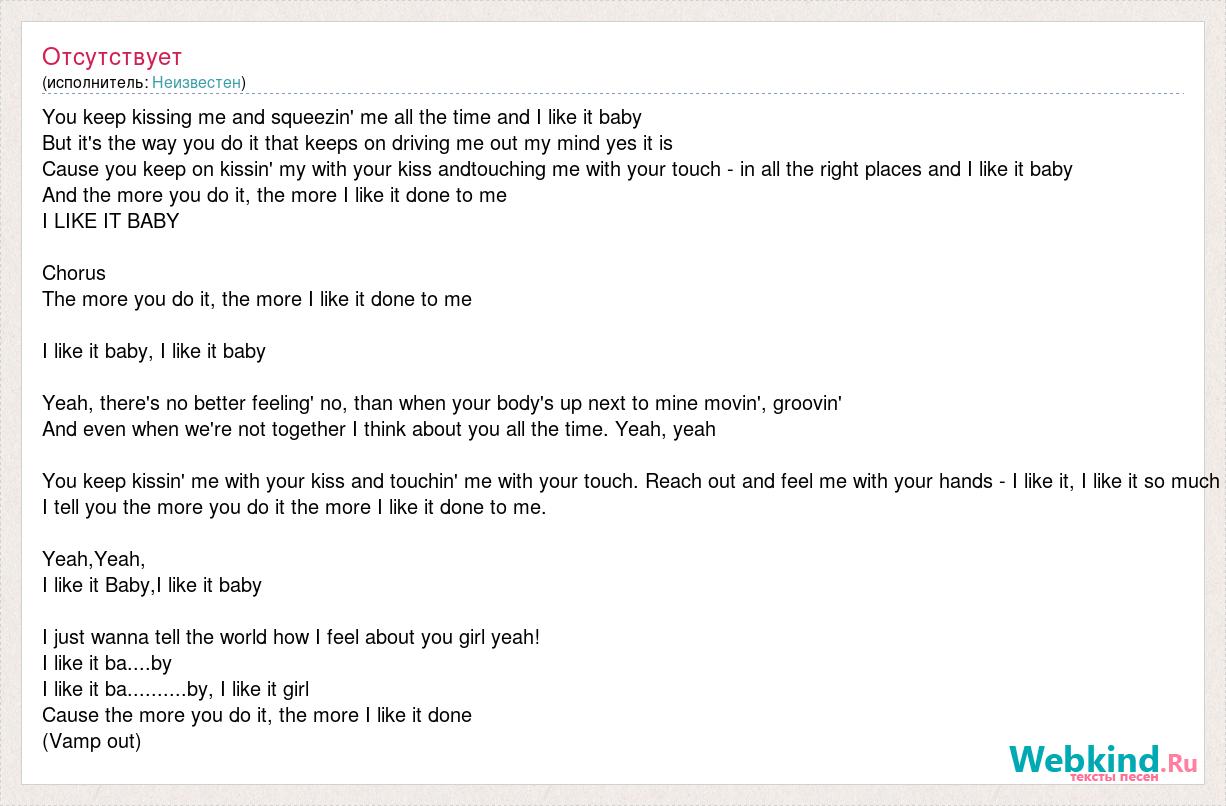Click 'I tell you the more you do it' line
This screenshot has height=806, width=1226.
(x=295, y=507)
